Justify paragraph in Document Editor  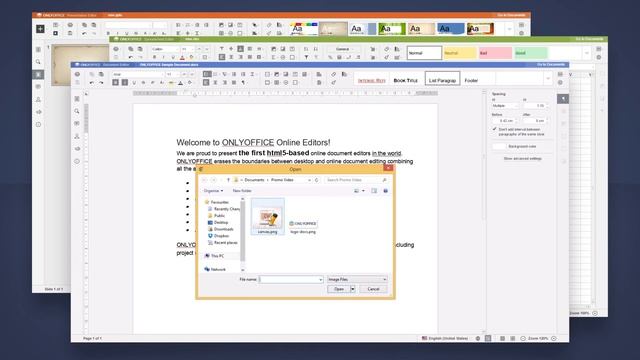pyautogui.click(x=234, y=82)
